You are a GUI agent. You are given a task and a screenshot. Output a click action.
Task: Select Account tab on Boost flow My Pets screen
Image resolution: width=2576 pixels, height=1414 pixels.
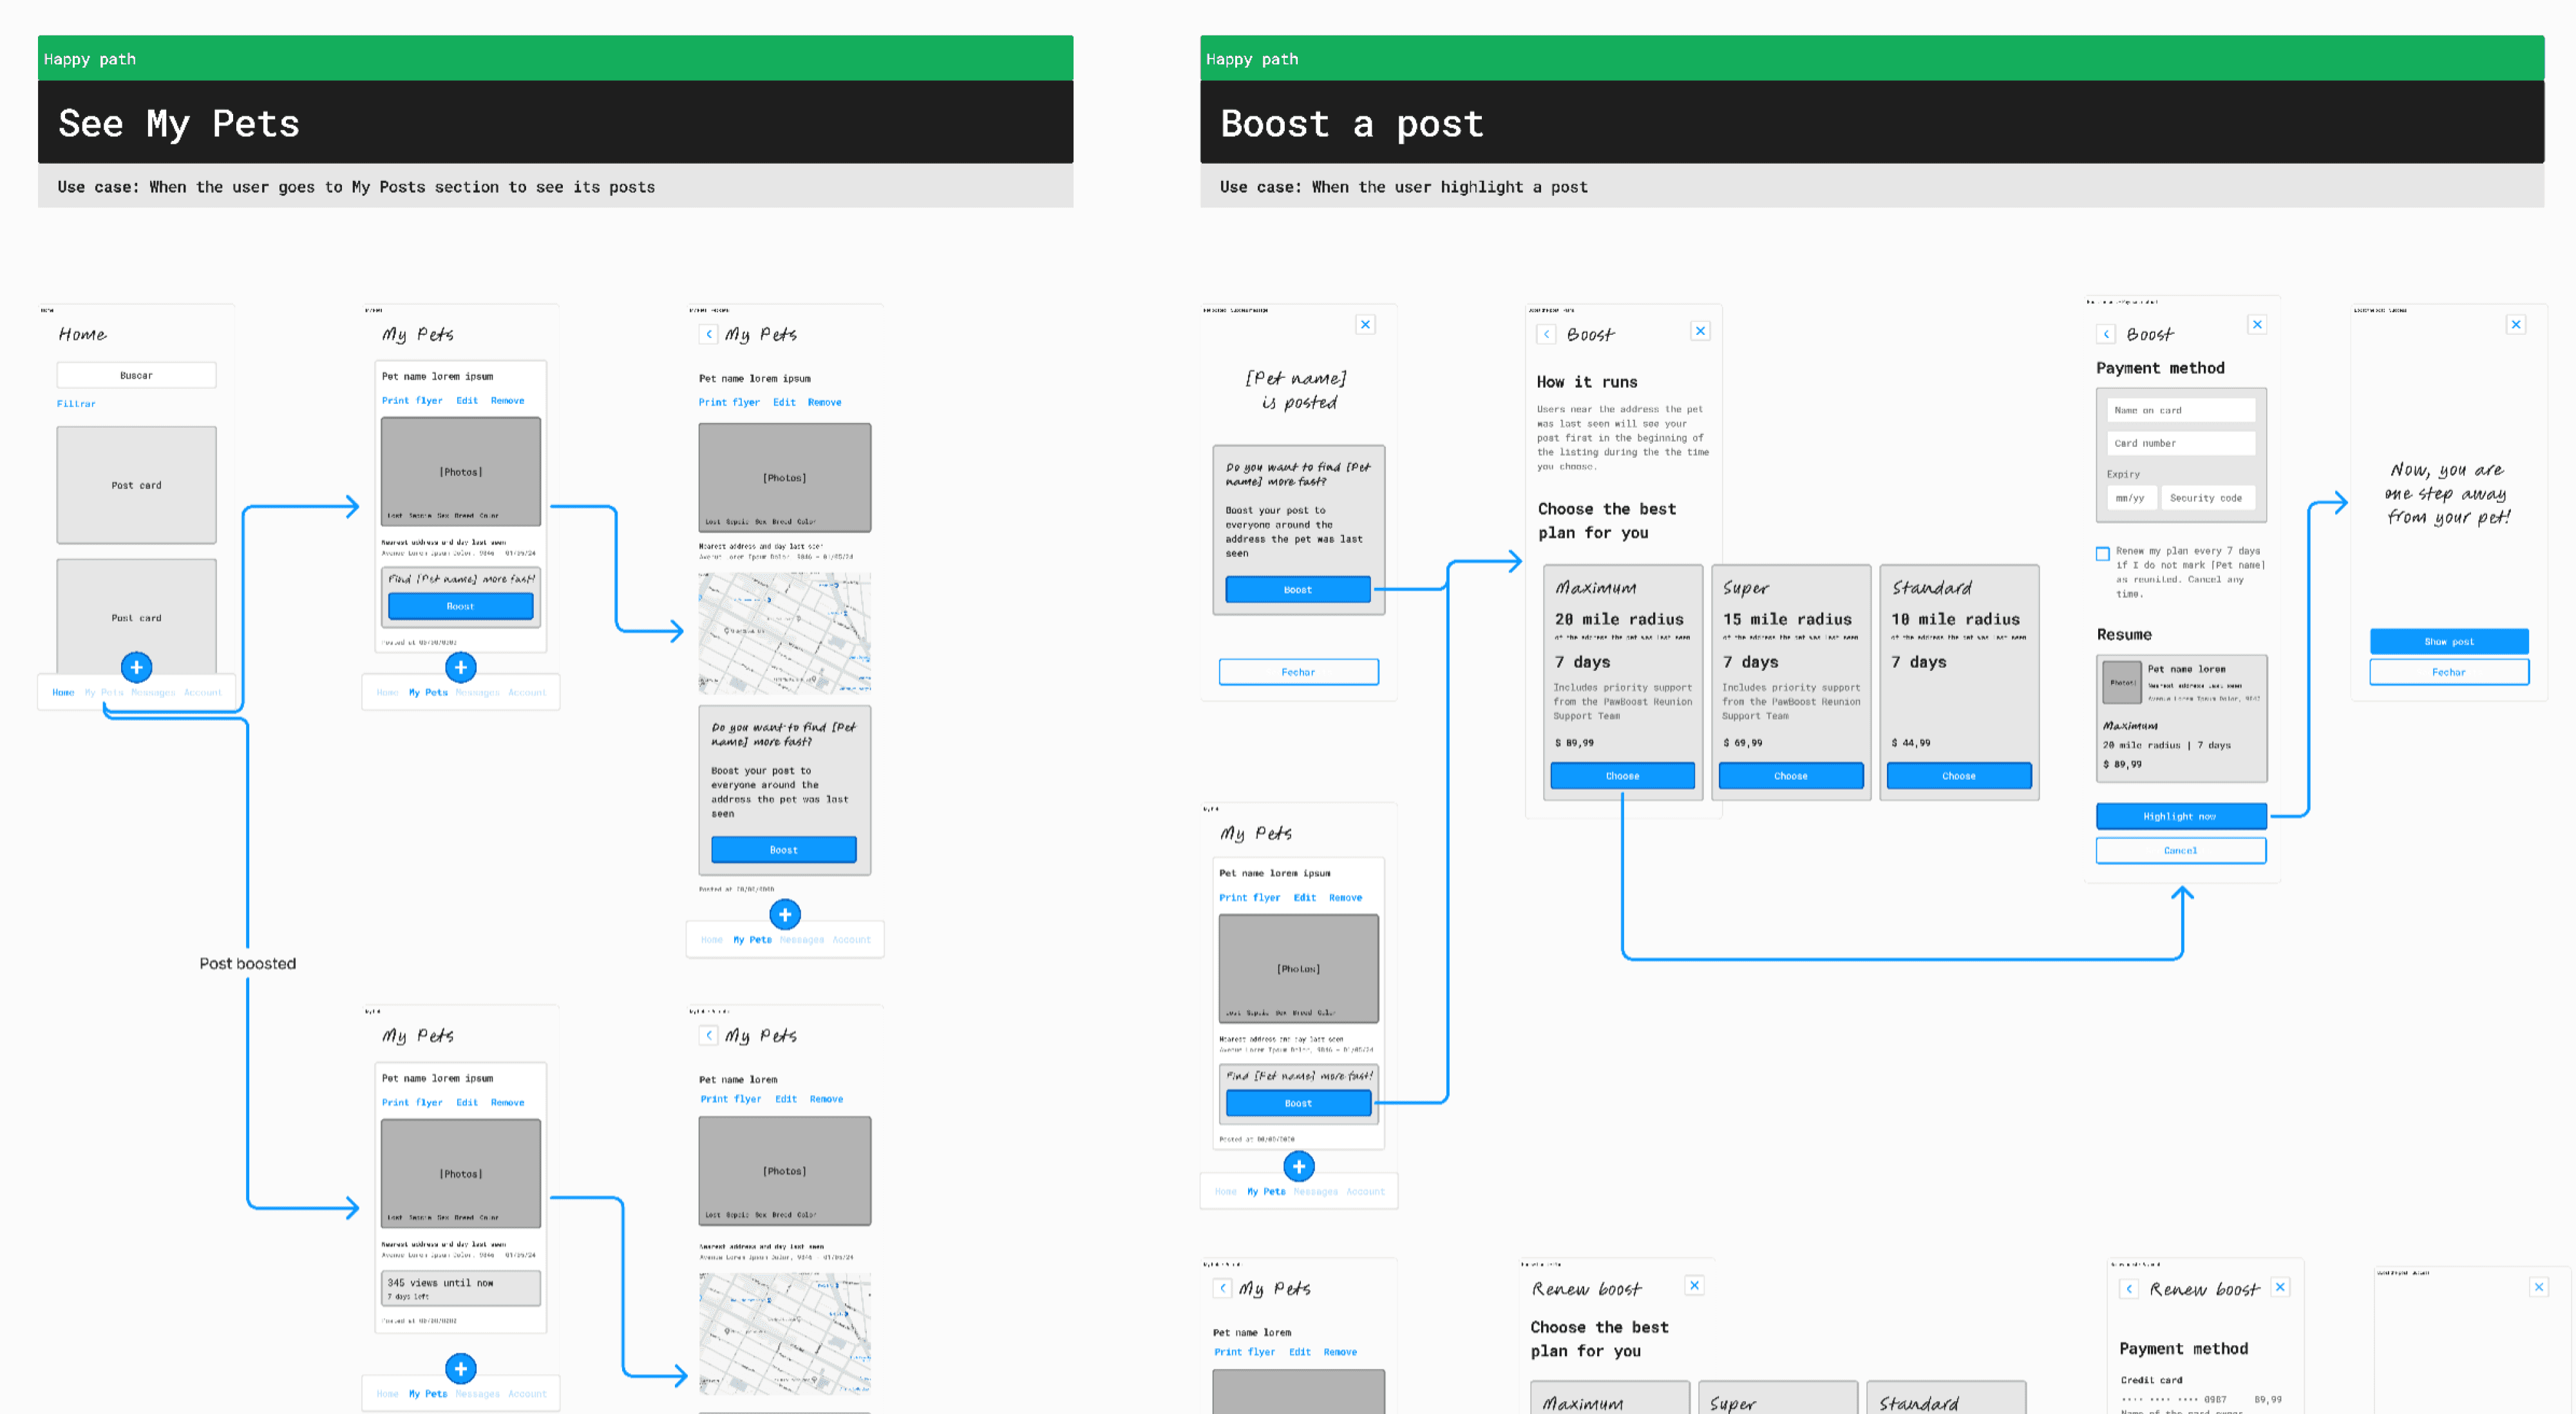point(1365,1191)
